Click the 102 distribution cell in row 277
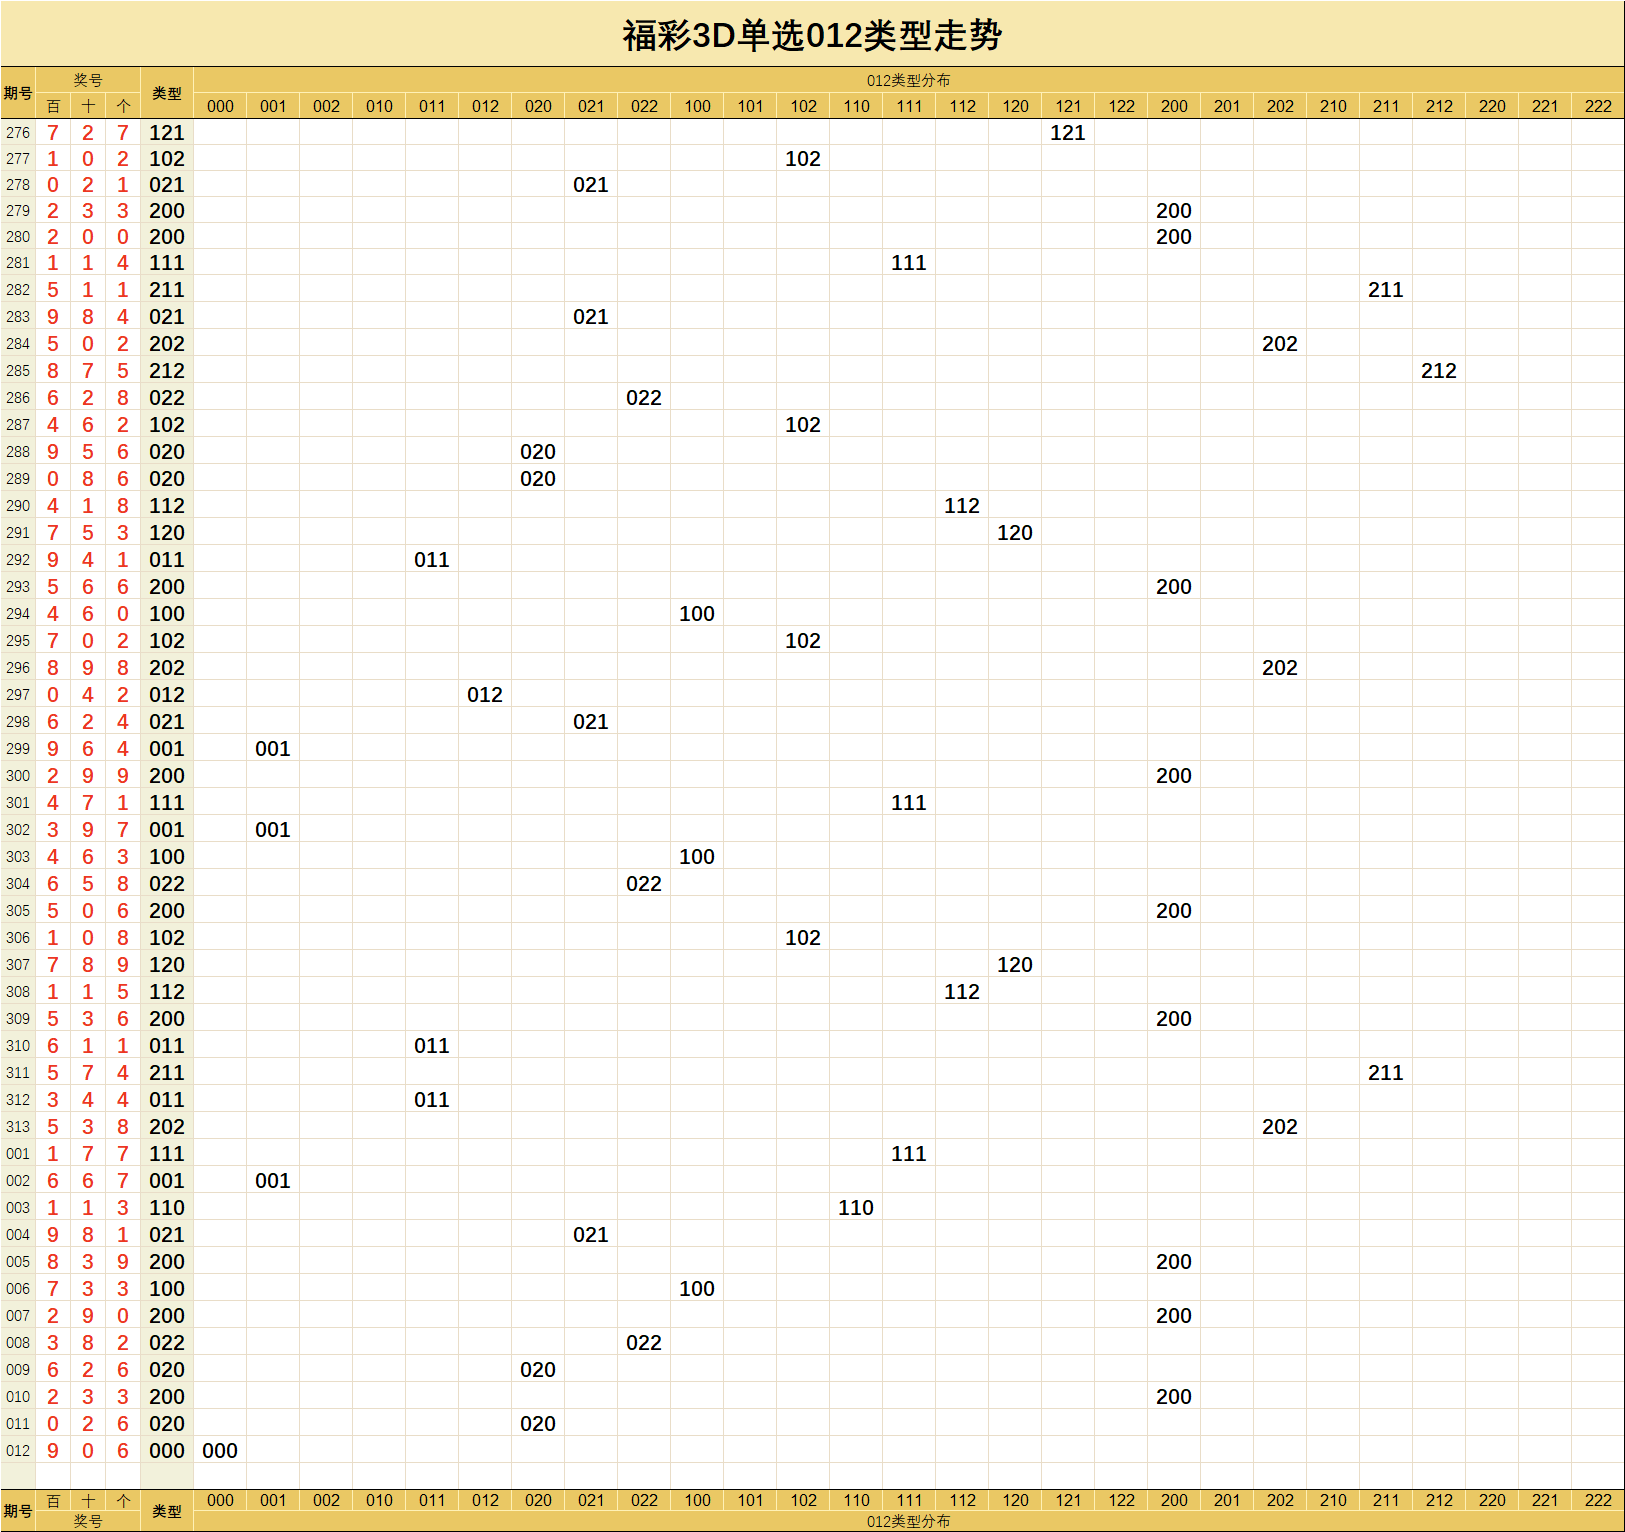Screen dimensions: 1625x1532 (803, 158)
